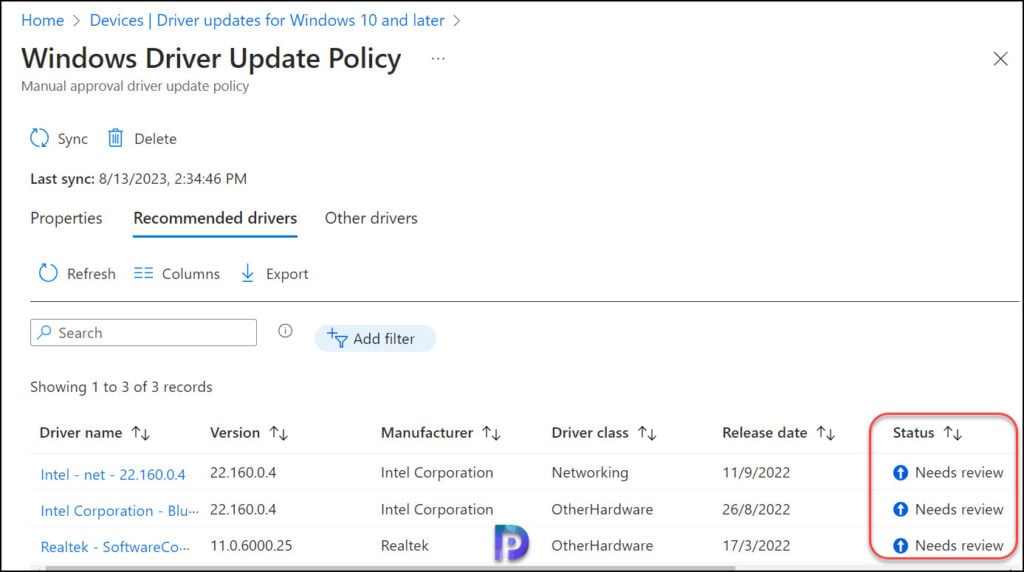Click the Refresh circular arrow icon
The height and width of the screenshot is (572, 1024).
(48, 273)
